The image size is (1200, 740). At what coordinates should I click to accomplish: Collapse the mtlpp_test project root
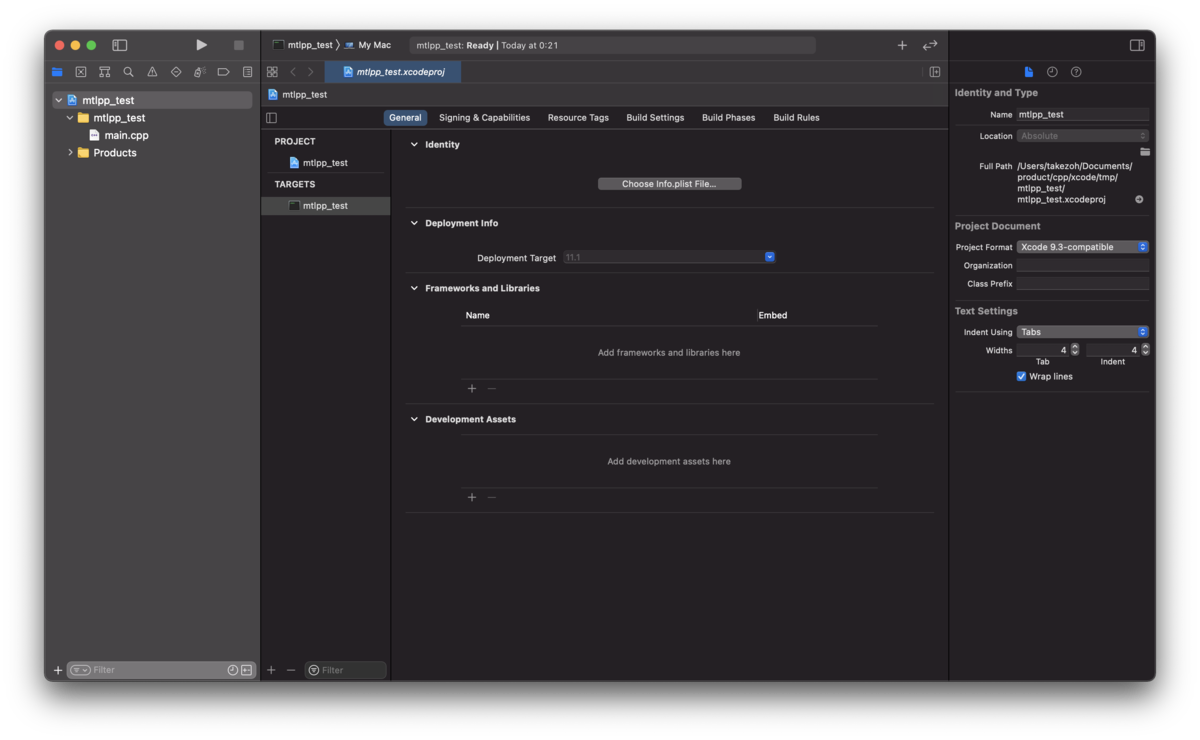click(x=59, y=100)
